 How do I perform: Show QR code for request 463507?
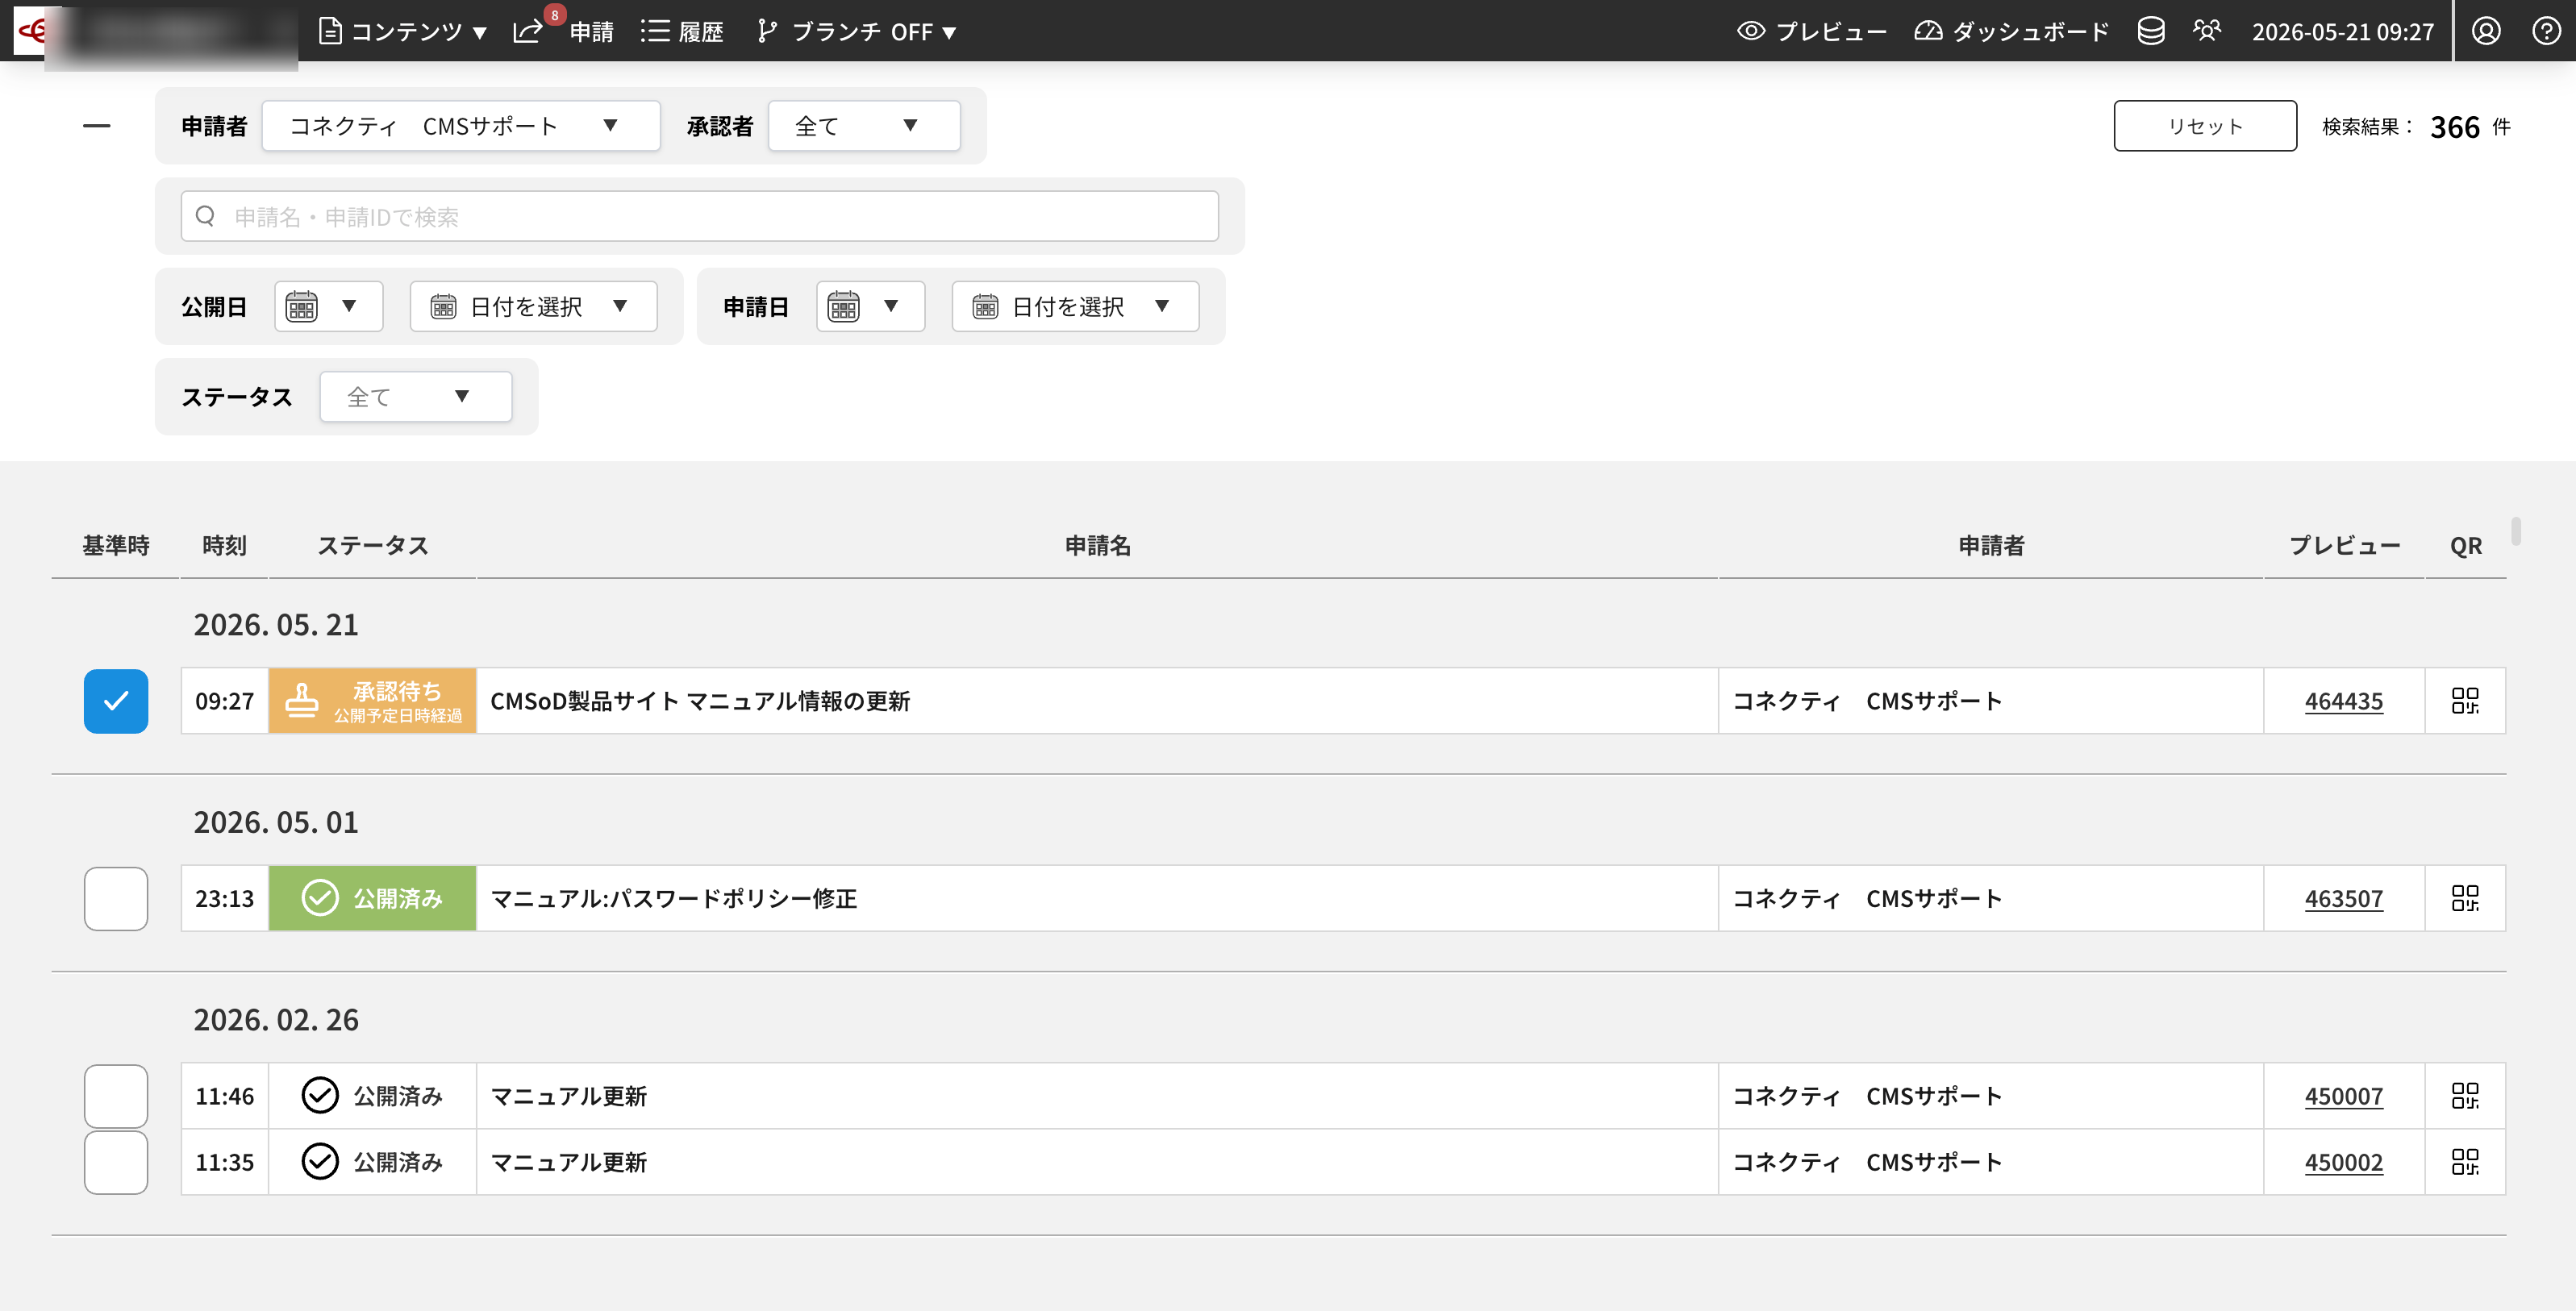coord(2465,898)
